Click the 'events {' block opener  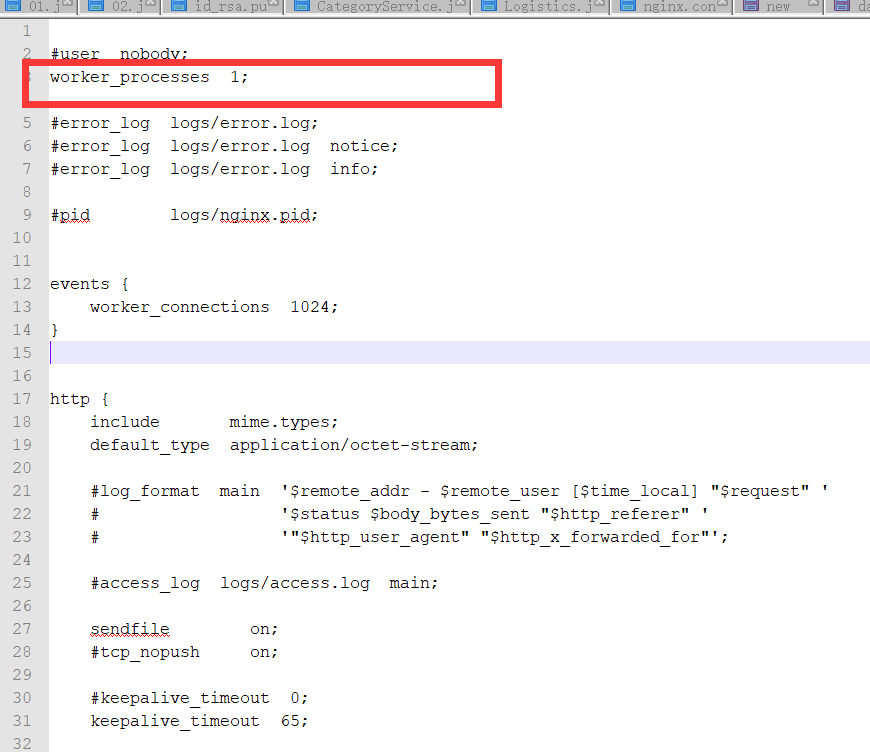tap(89, 284)
